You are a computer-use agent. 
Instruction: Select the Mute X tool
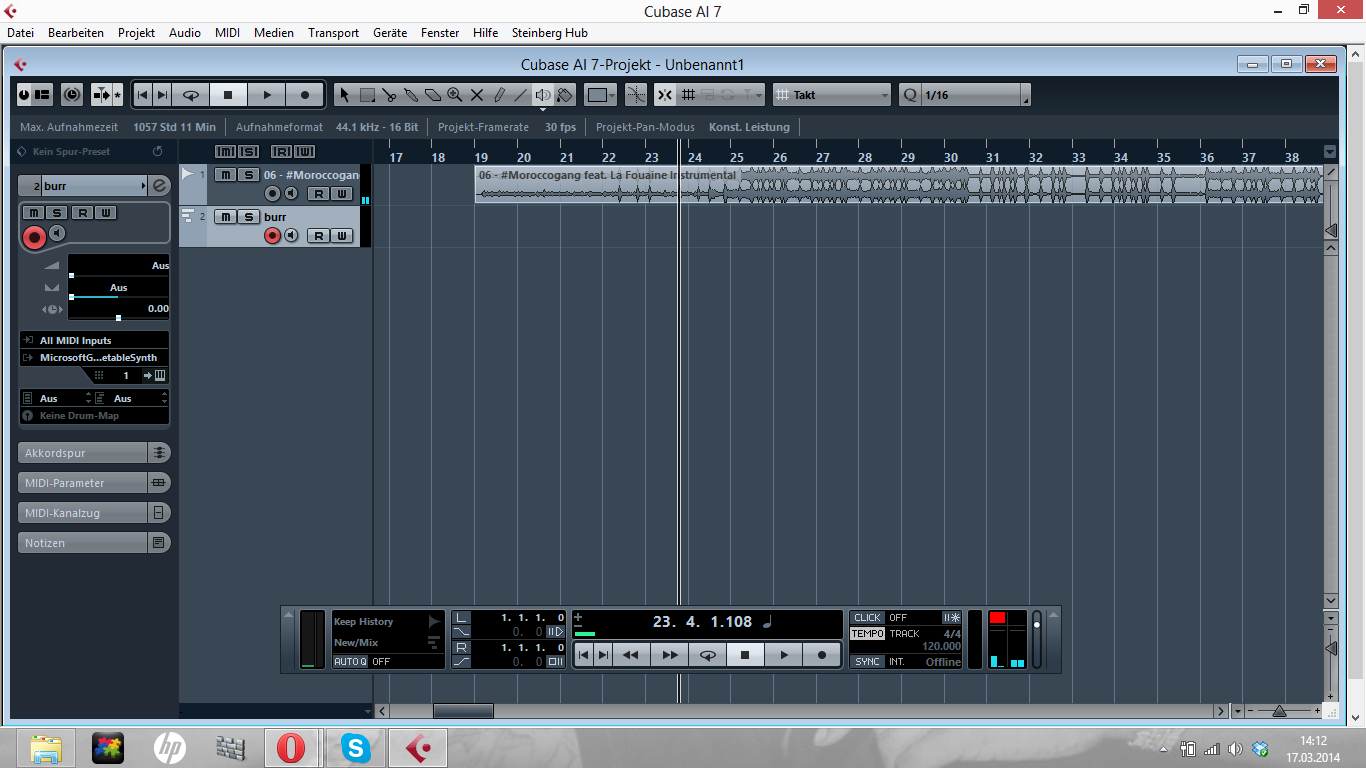tap(477, 95)
